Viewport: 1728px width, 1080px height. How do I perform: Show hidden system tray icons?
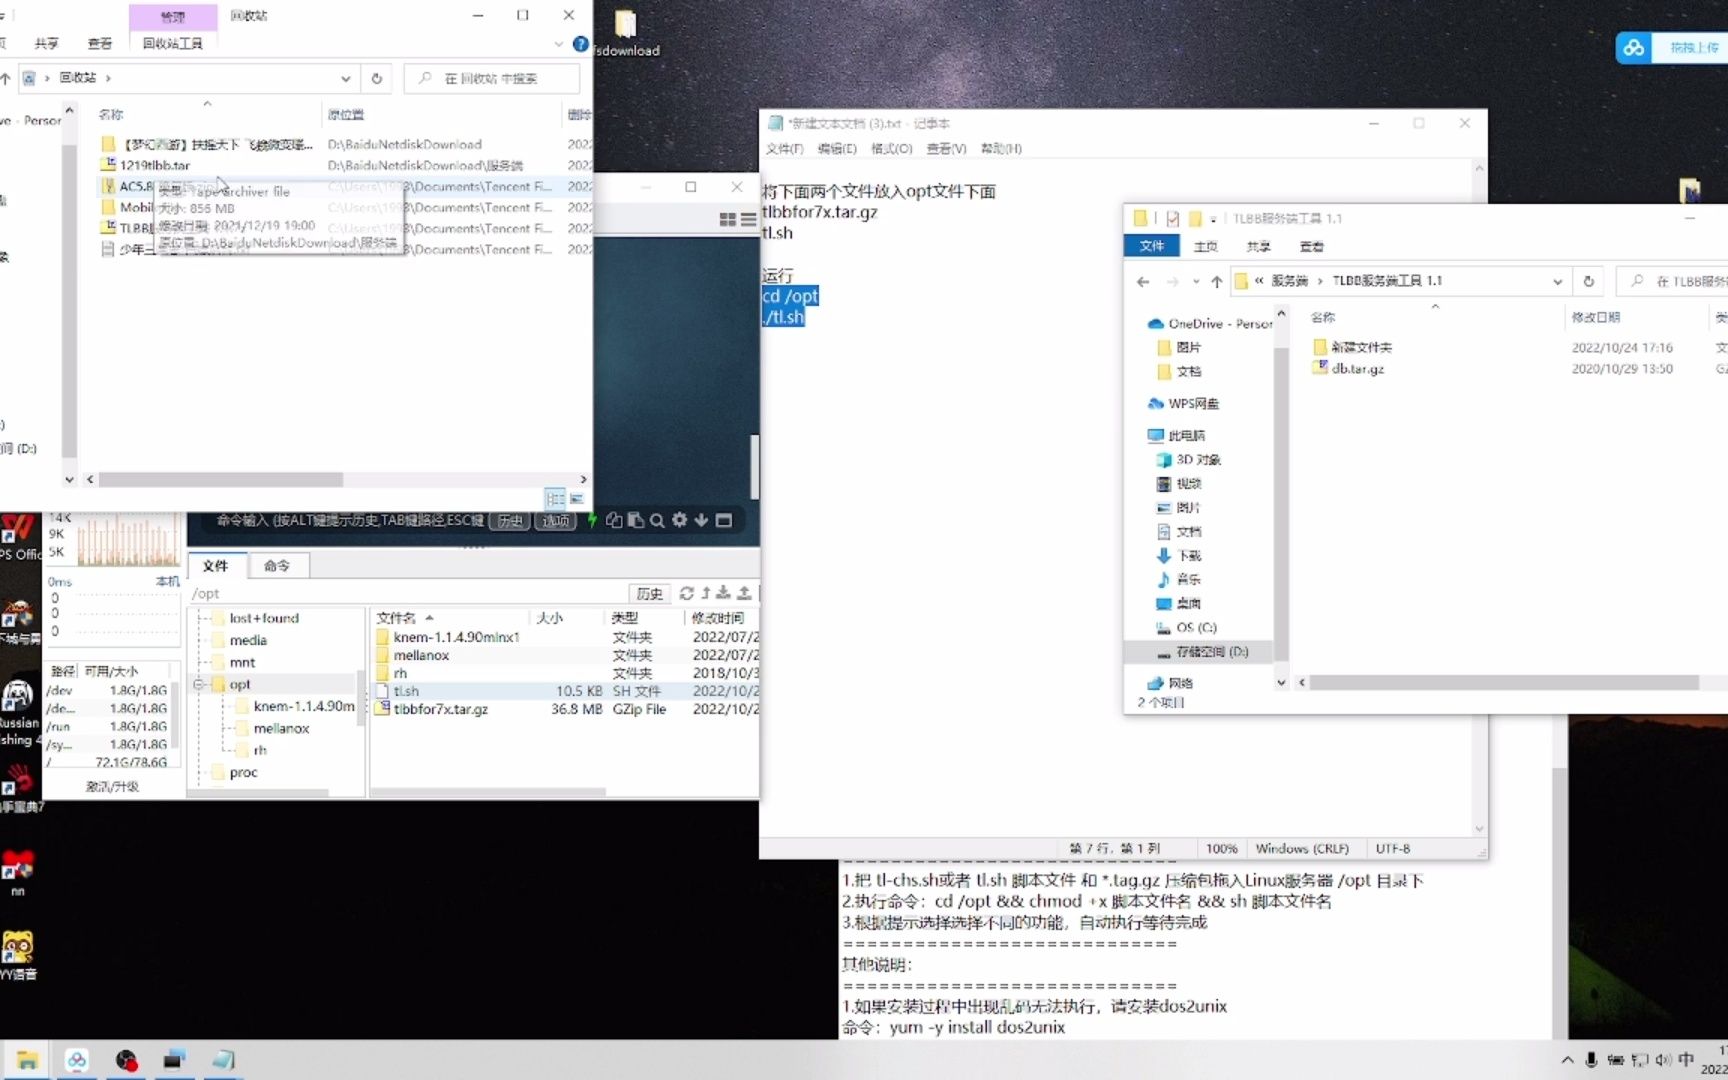[1567, 1060]
